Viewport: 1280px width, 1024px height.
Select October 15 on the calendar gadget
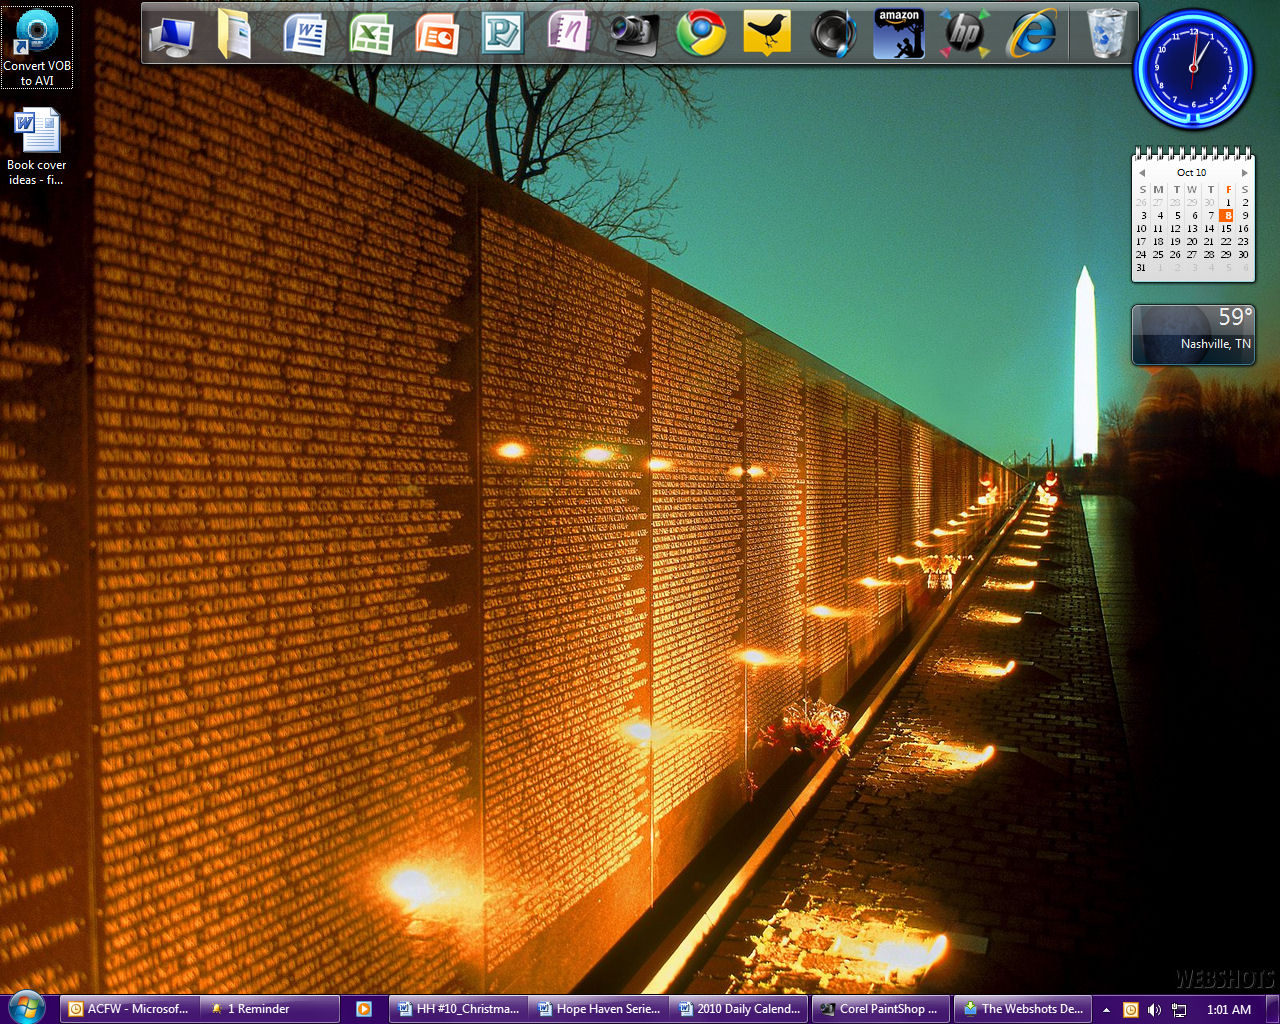tap(1226, 229)
